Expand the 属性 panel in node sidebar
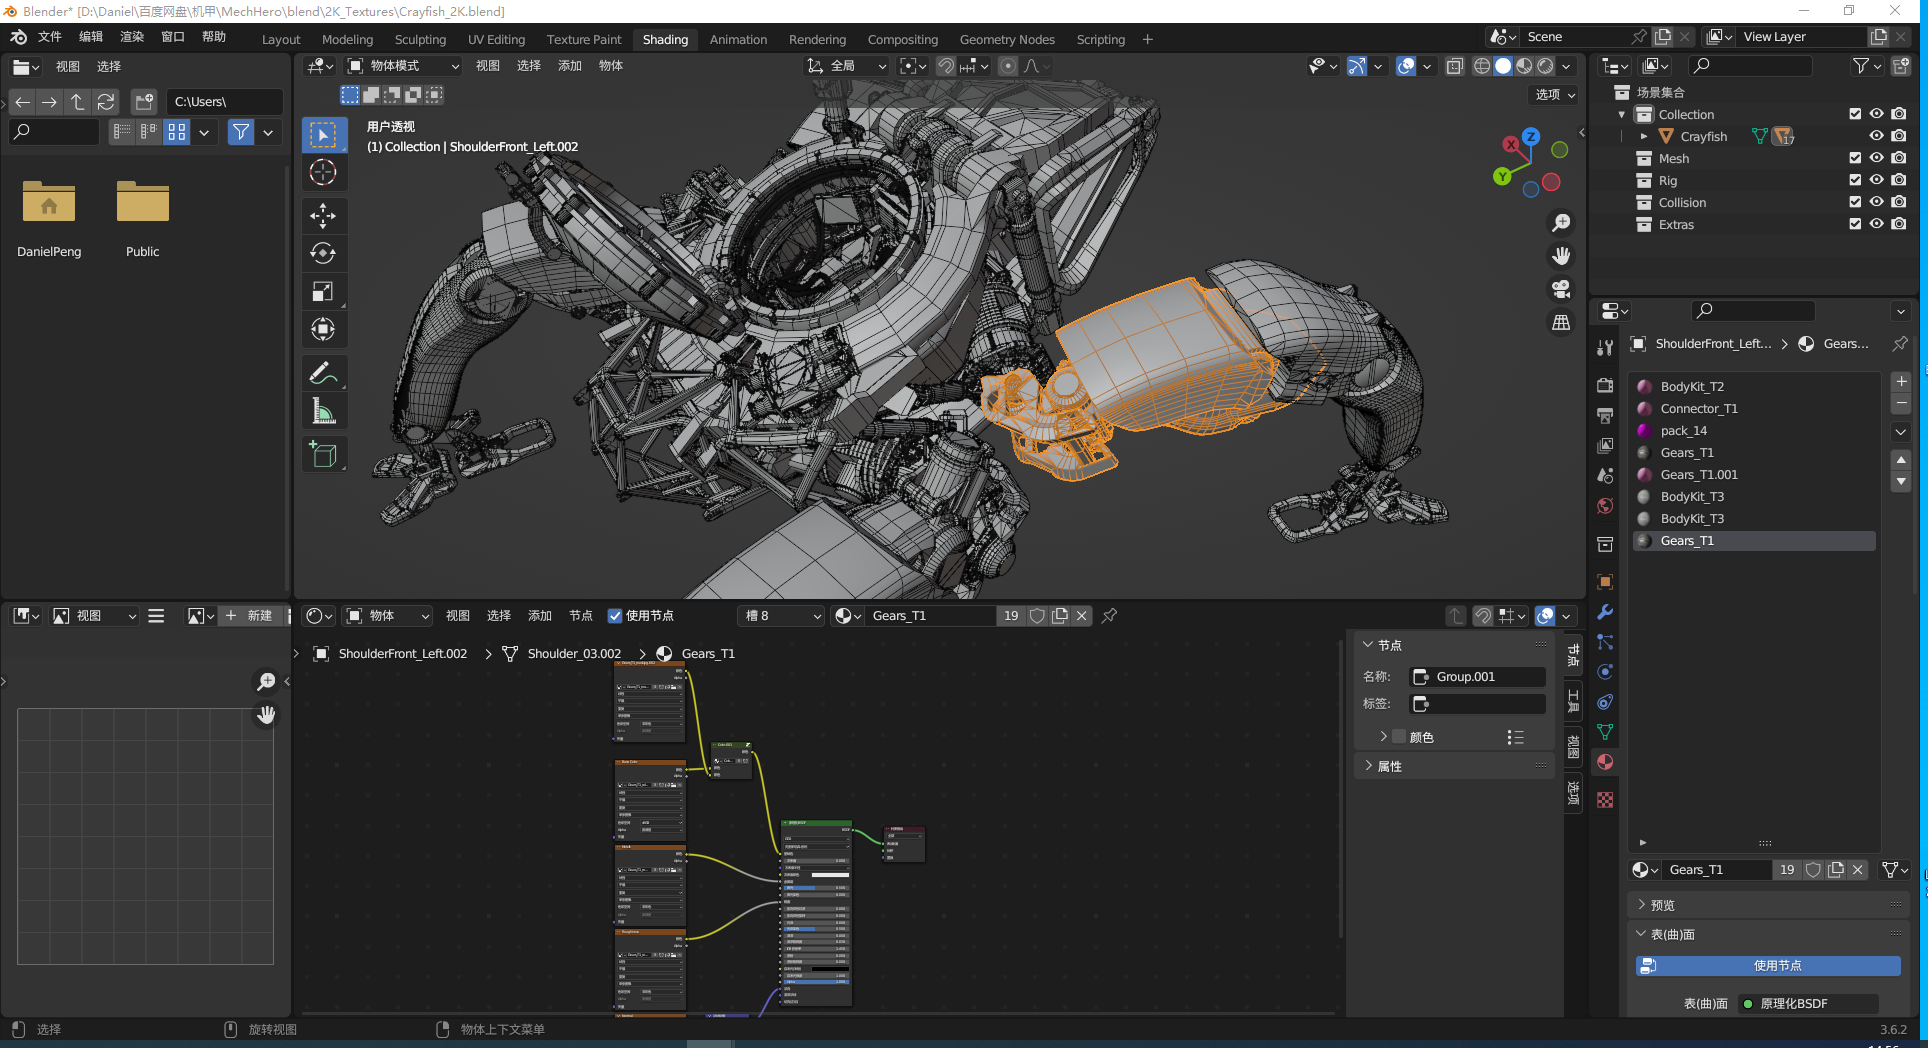Screen dimensions: 1928x1048 click(x=1389, y=766)
